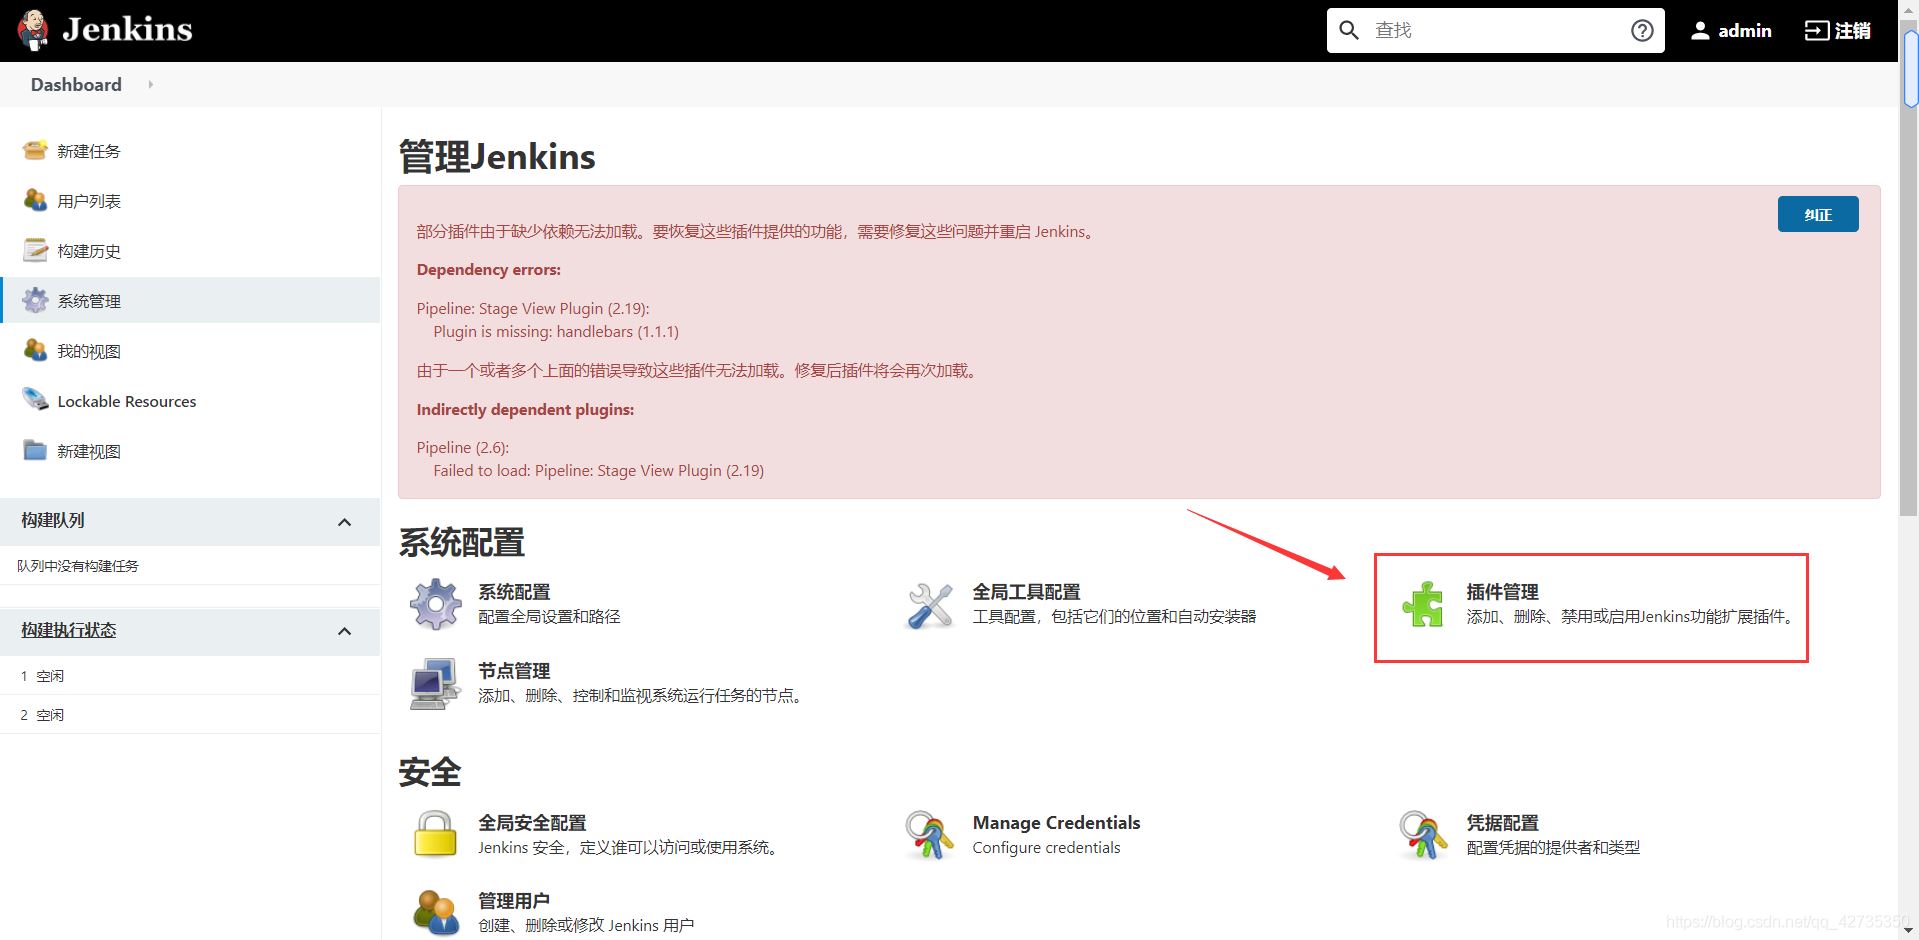Focus the 查找 search input field
The height and width of the screenshot is (940, 1919).
pyautogui.click(x=1494, y=30)
